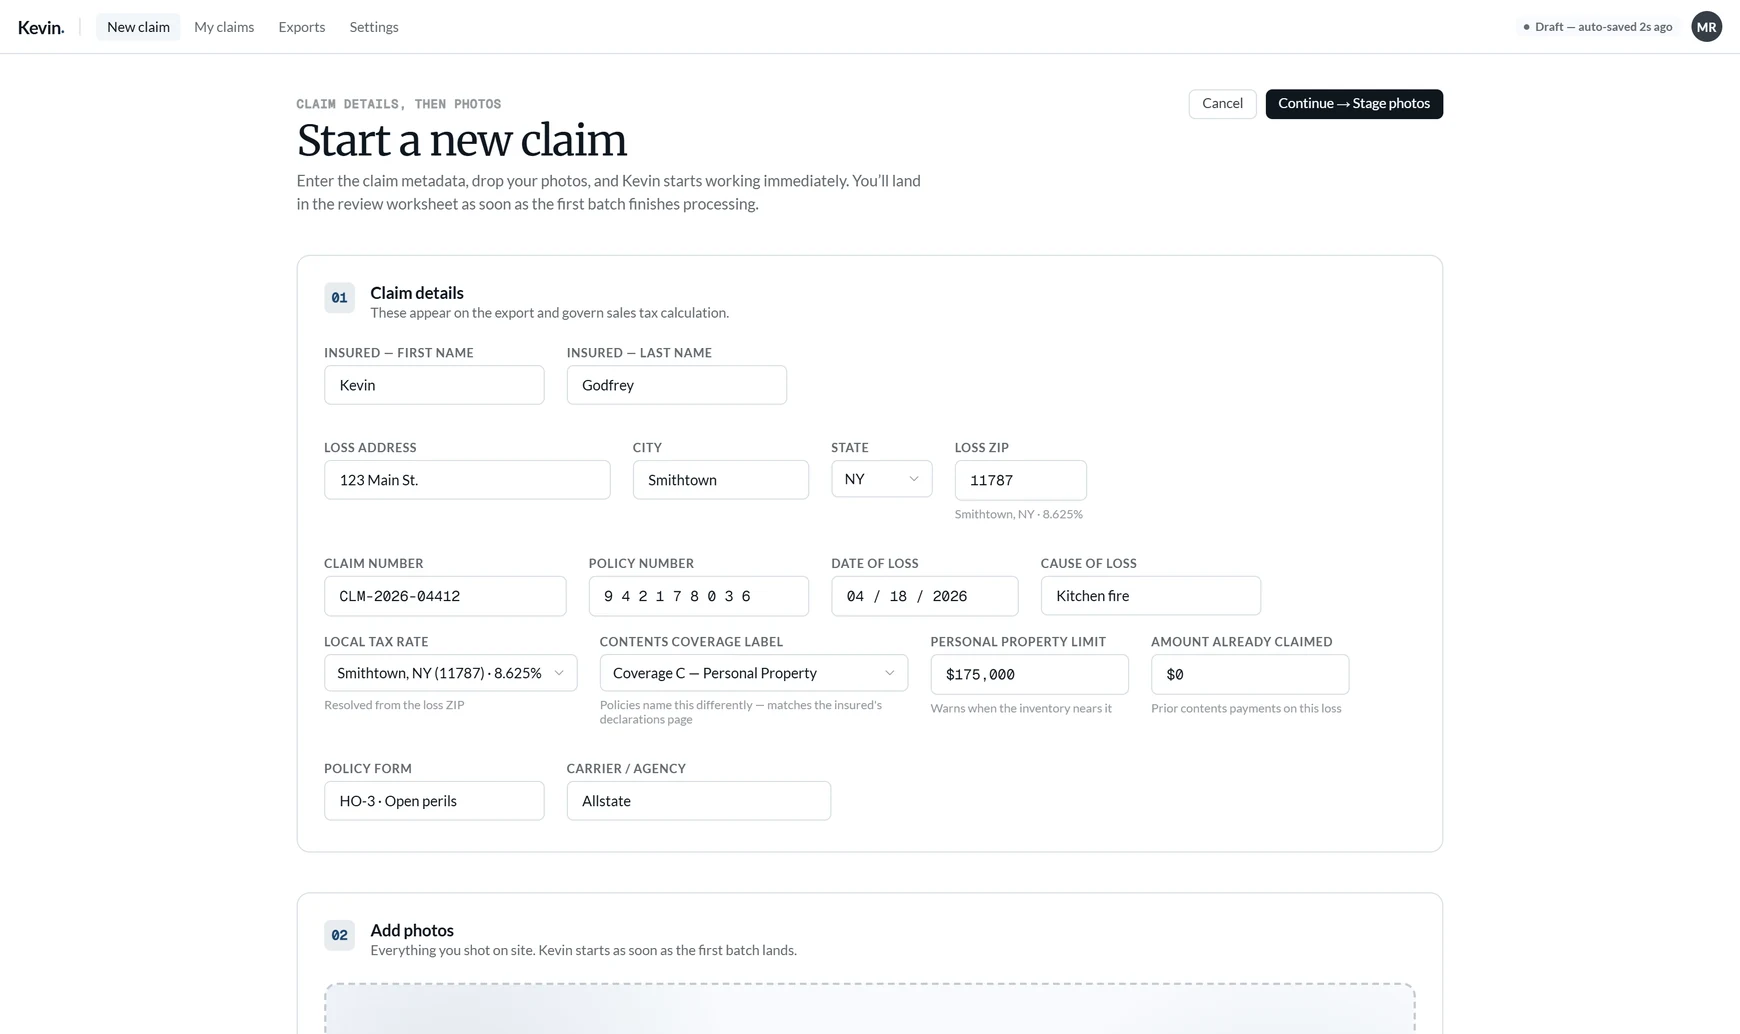Open the MR user avatar
1740x1034 pixels.
1706,27
